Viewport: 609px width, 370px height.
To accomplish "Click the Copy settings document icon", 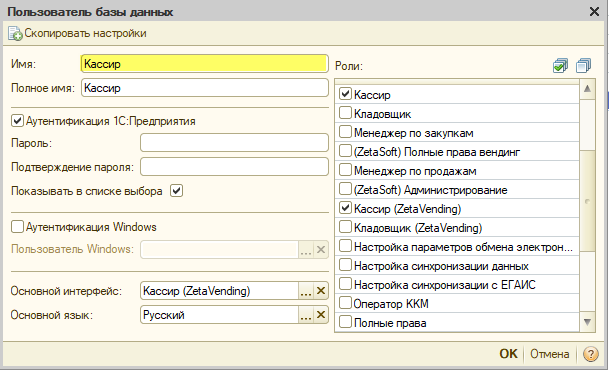I will (x=15, y=33).
